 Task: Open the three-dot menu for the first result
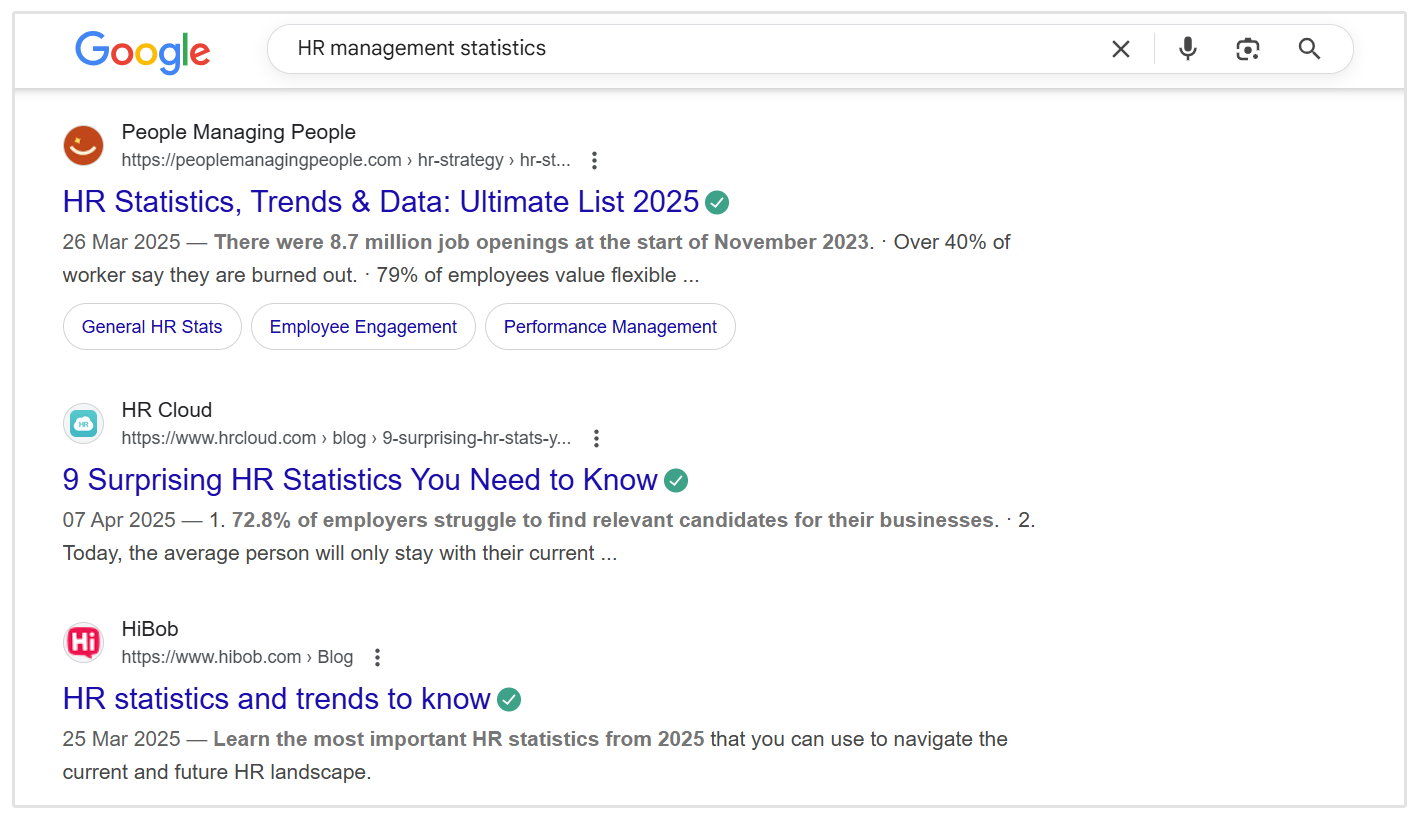tap(594, 159)
